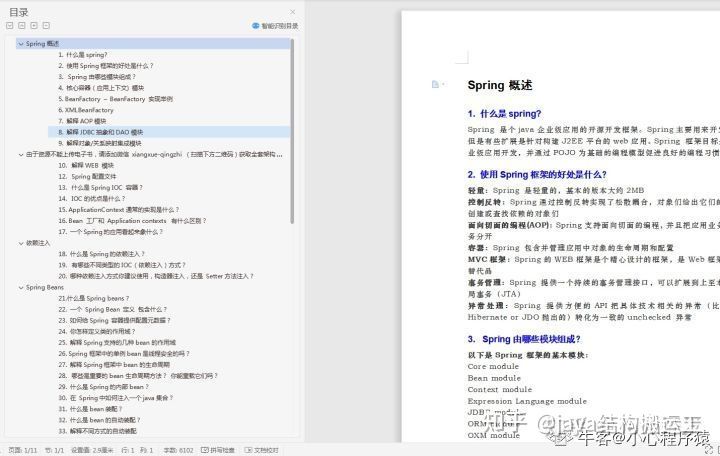Screen dimensions: 720x456
Task: Select outline entry 26. 单例 bean 是线程安全
Action: pos(124,354)
